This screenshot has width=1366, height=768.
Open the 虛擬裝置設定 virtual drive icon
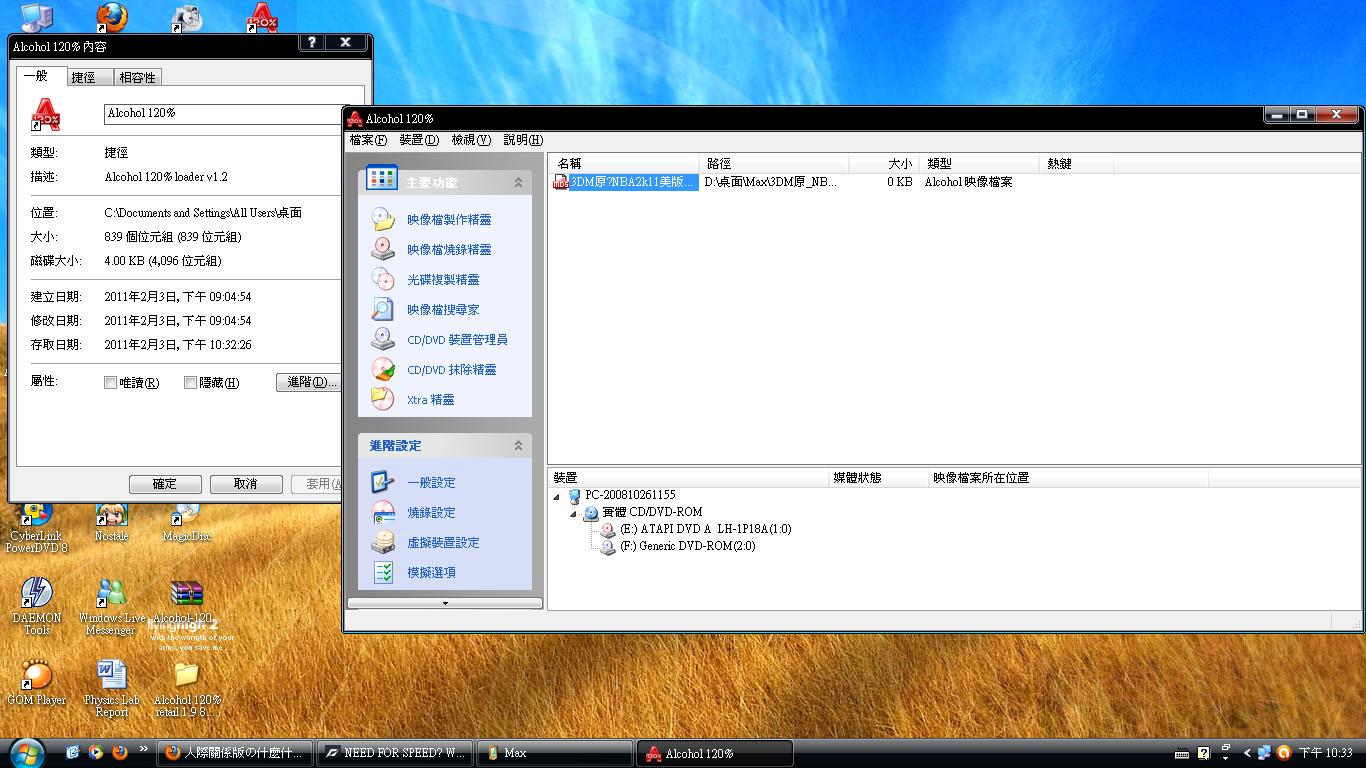tap(382, 542)
